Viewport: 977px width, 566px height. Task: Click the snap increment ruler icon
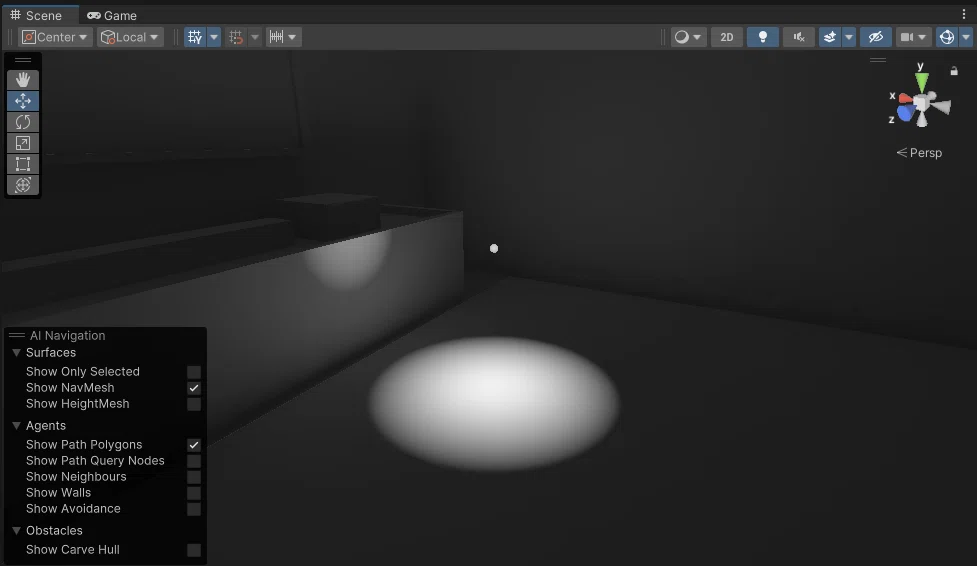pyautogui.click(x=276, y=37)
